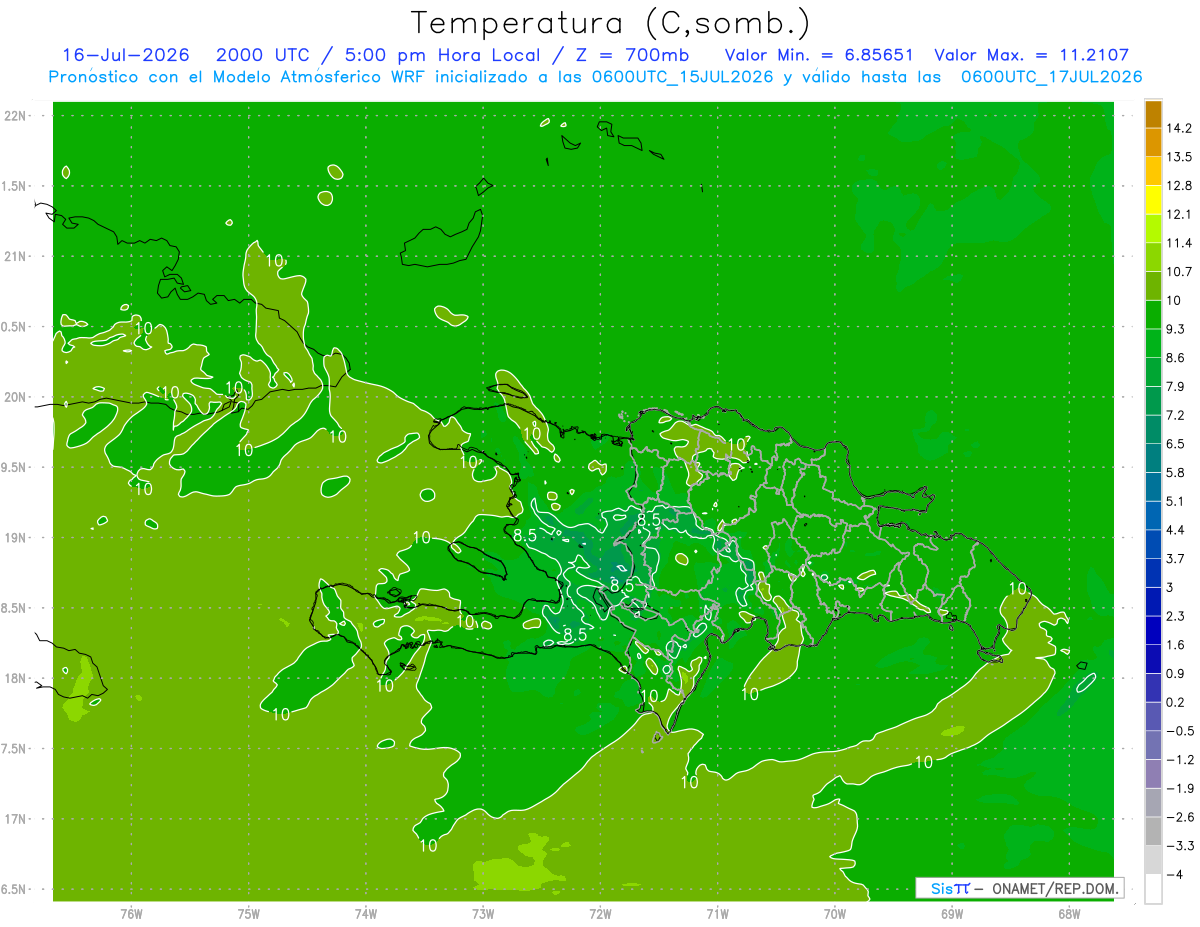
Task: Click the "11.4" colorbar value
Action: point(1178,243)
